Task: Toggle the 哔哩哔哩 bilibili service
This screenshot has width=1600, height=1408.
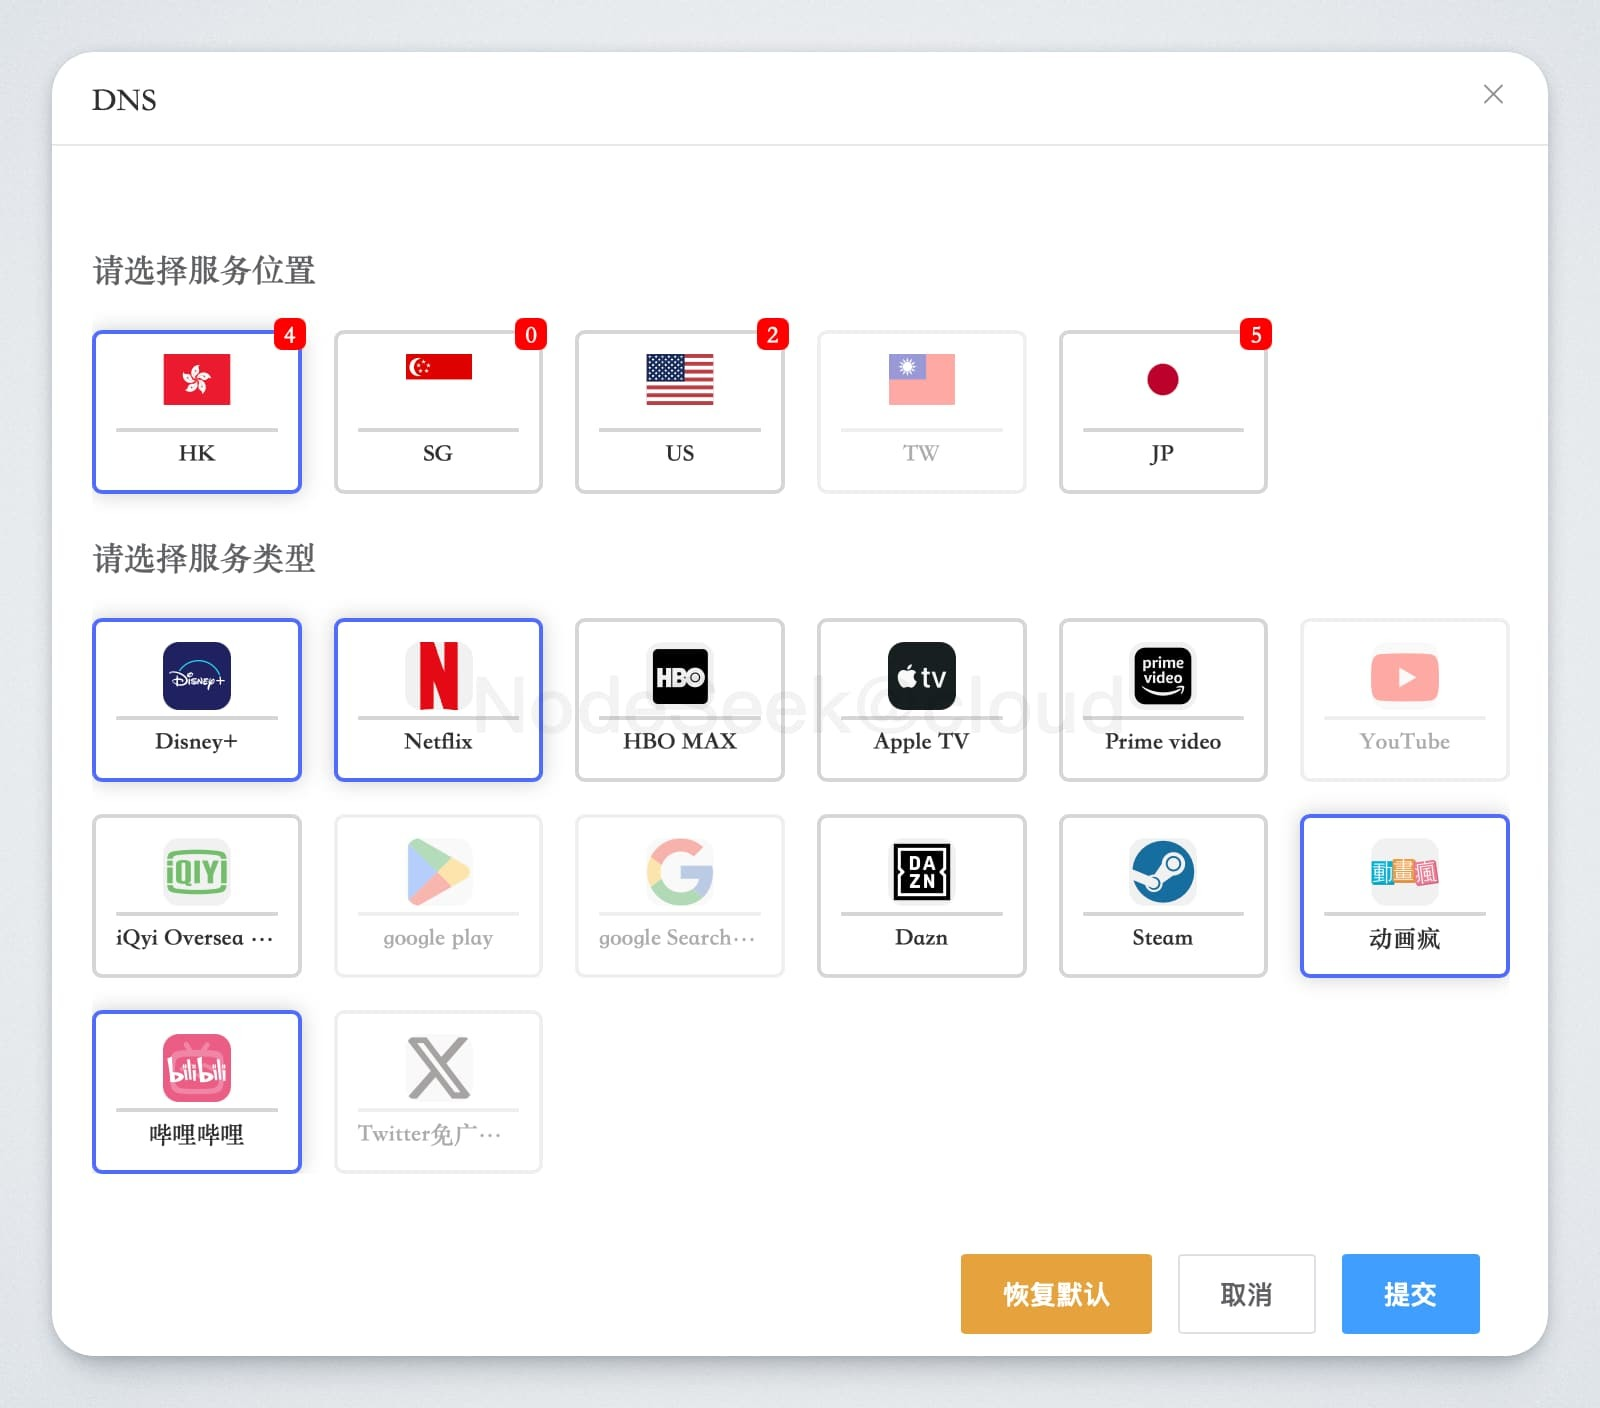Action: pos(197,1091)
